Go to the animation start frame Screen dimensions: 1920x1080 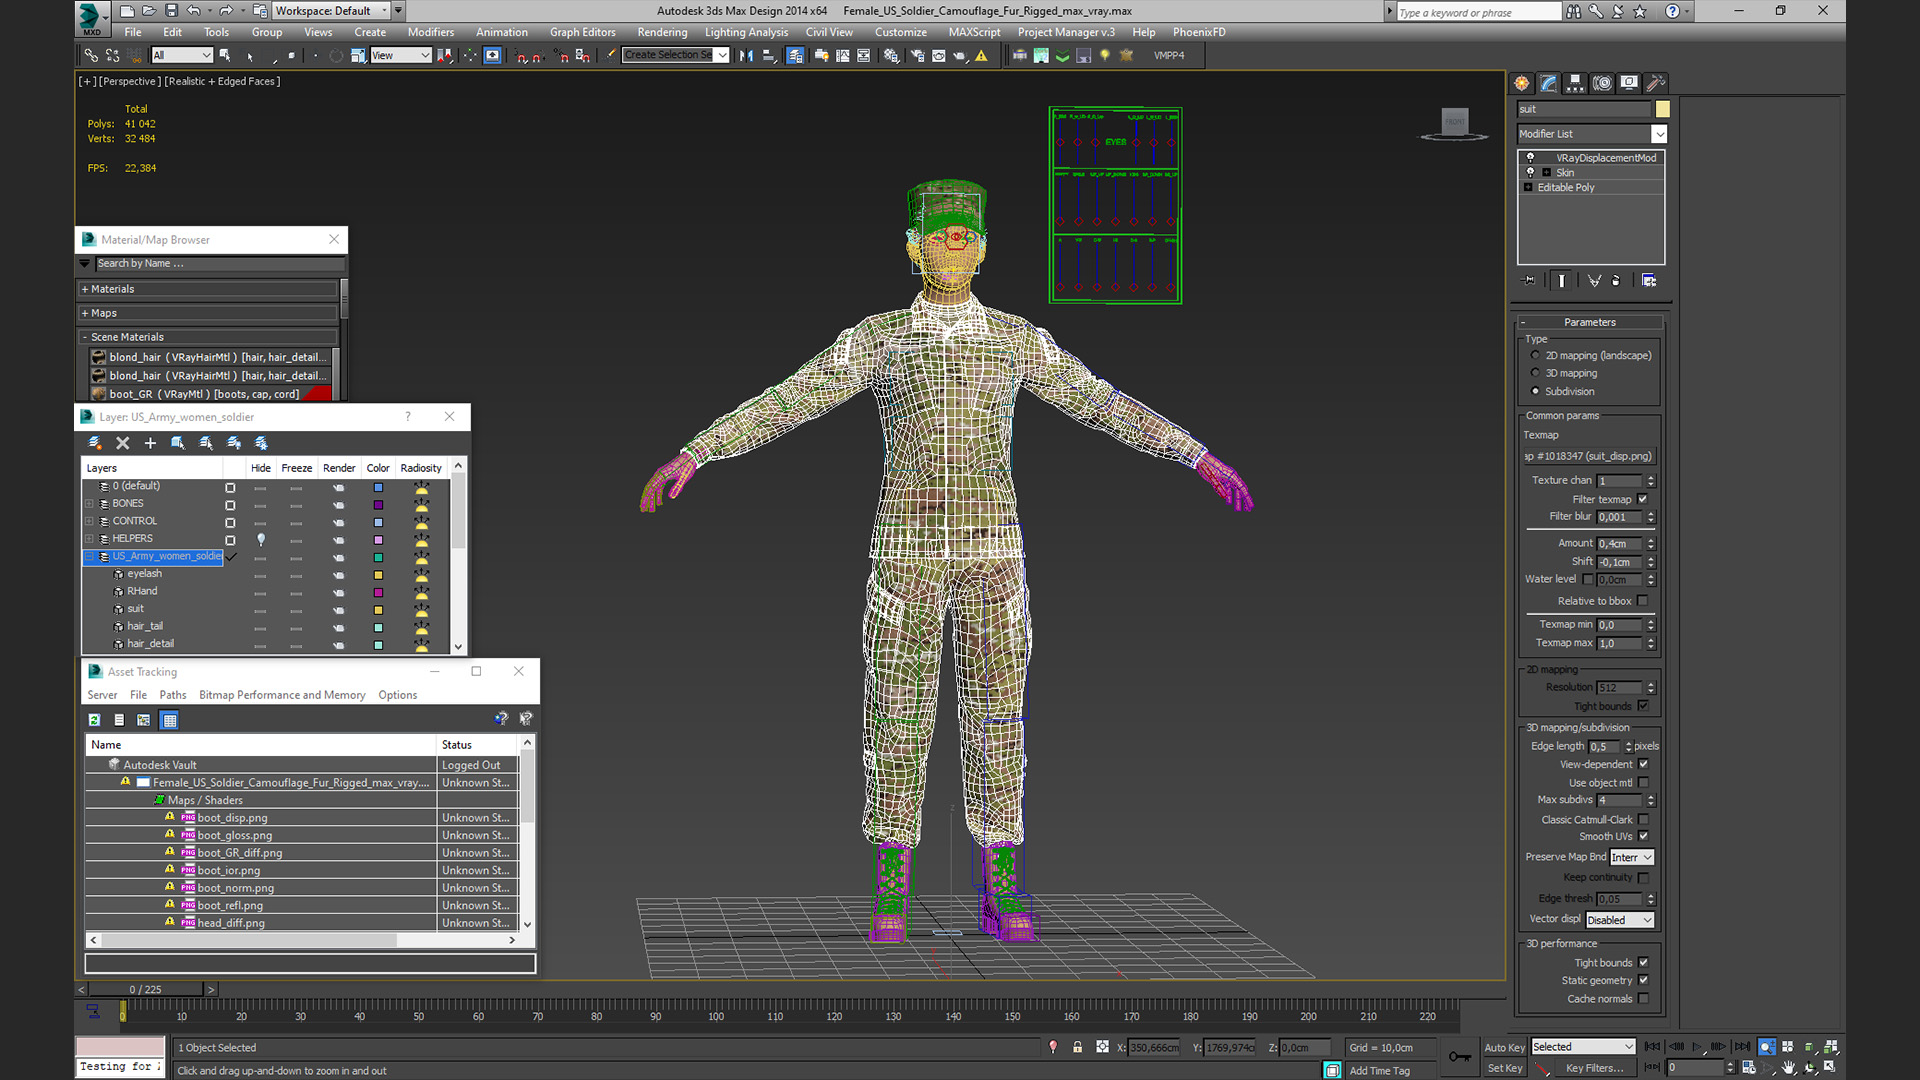coord(1652,1047)
